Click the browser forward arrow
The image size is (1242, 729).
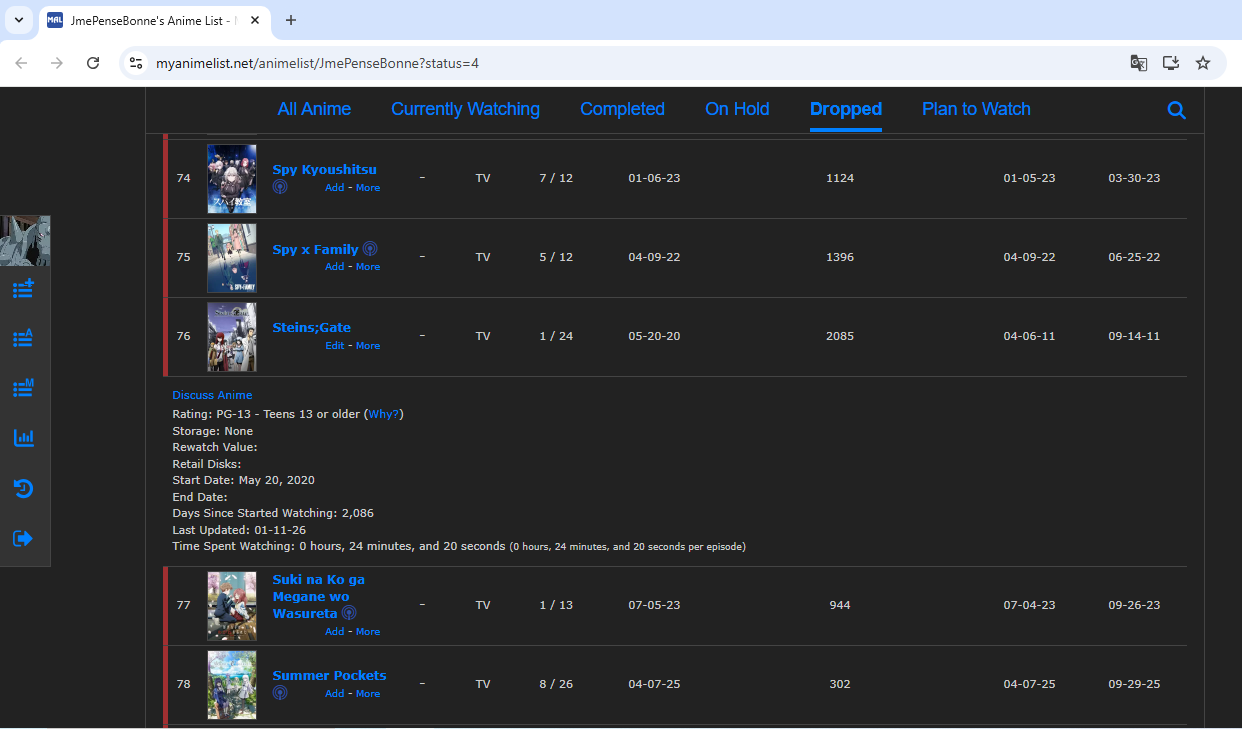click(57, 63)
